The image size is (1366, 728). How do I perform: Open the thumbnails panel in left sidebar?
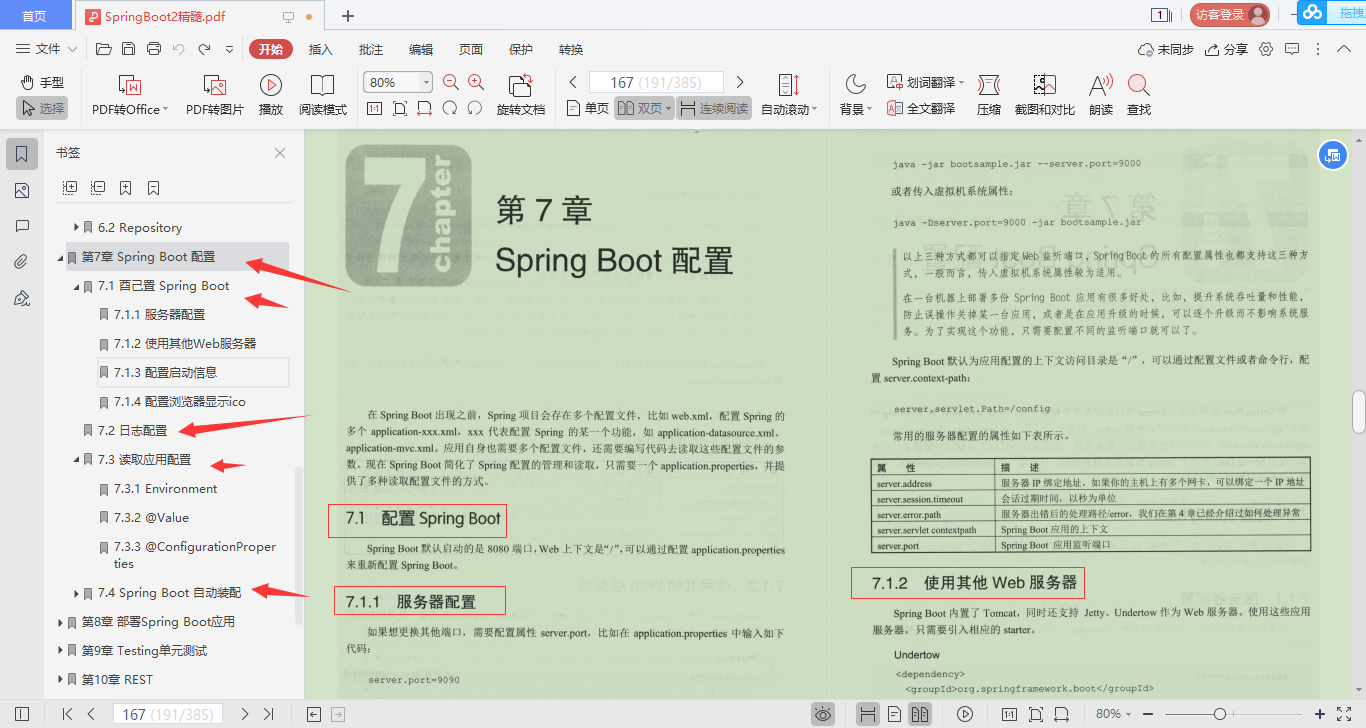pyautogui.click(x=22, y=191)
